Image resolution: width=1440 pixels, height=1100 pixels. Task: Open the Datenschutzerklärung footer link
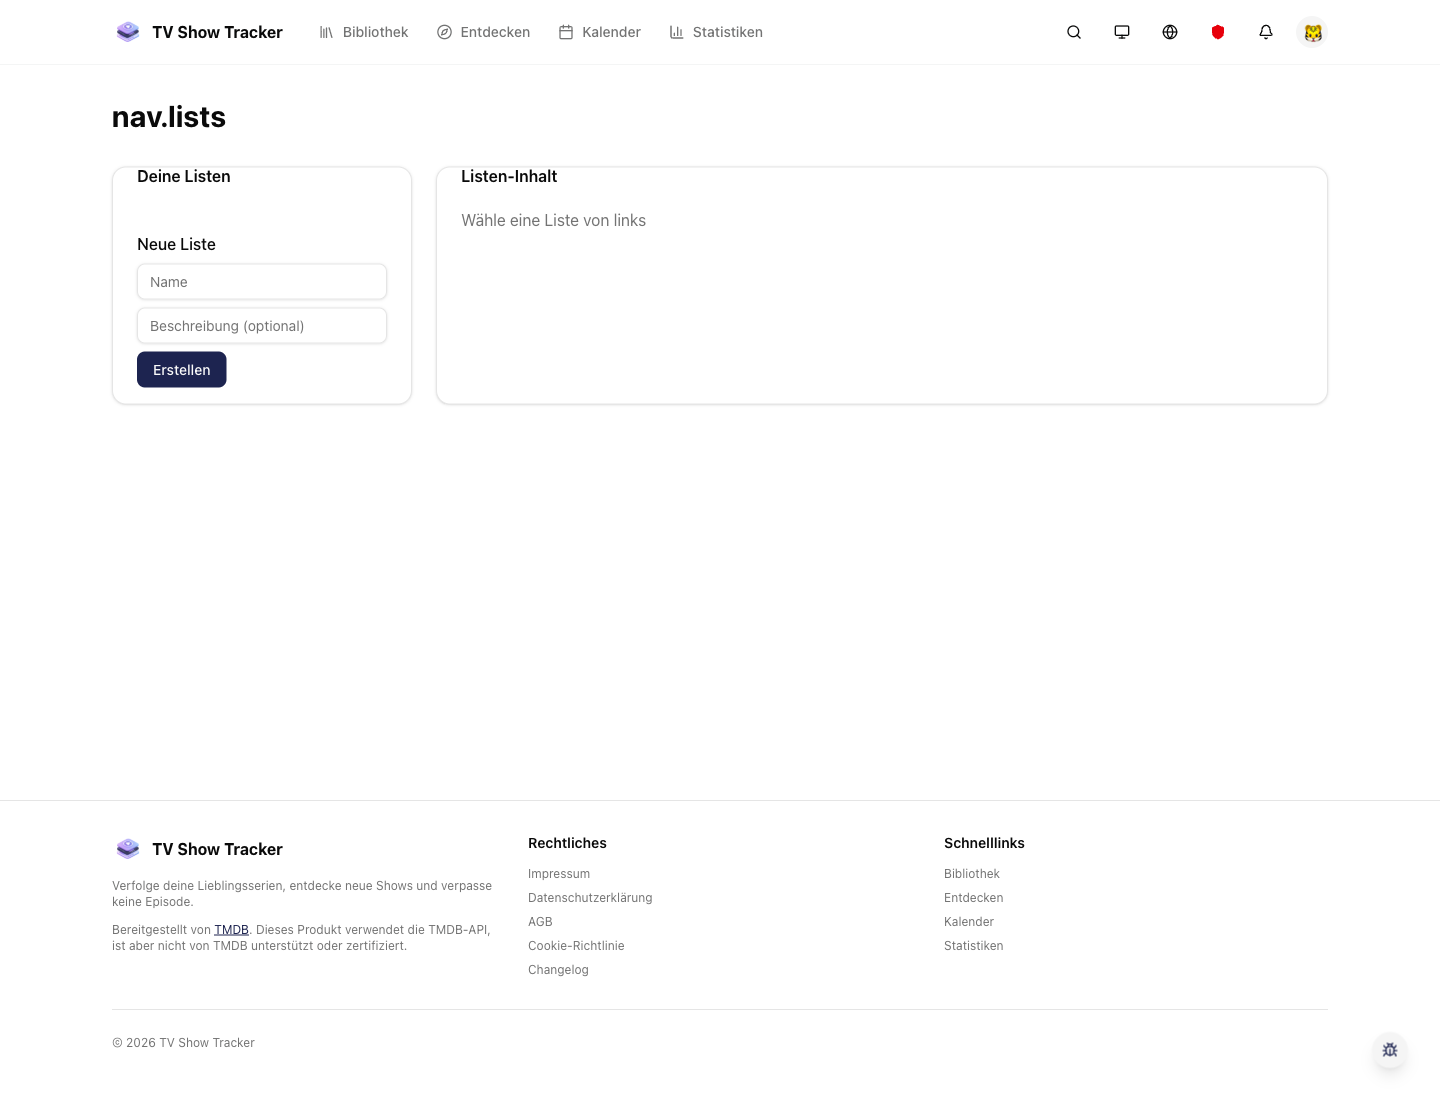(x=590, y=897)
